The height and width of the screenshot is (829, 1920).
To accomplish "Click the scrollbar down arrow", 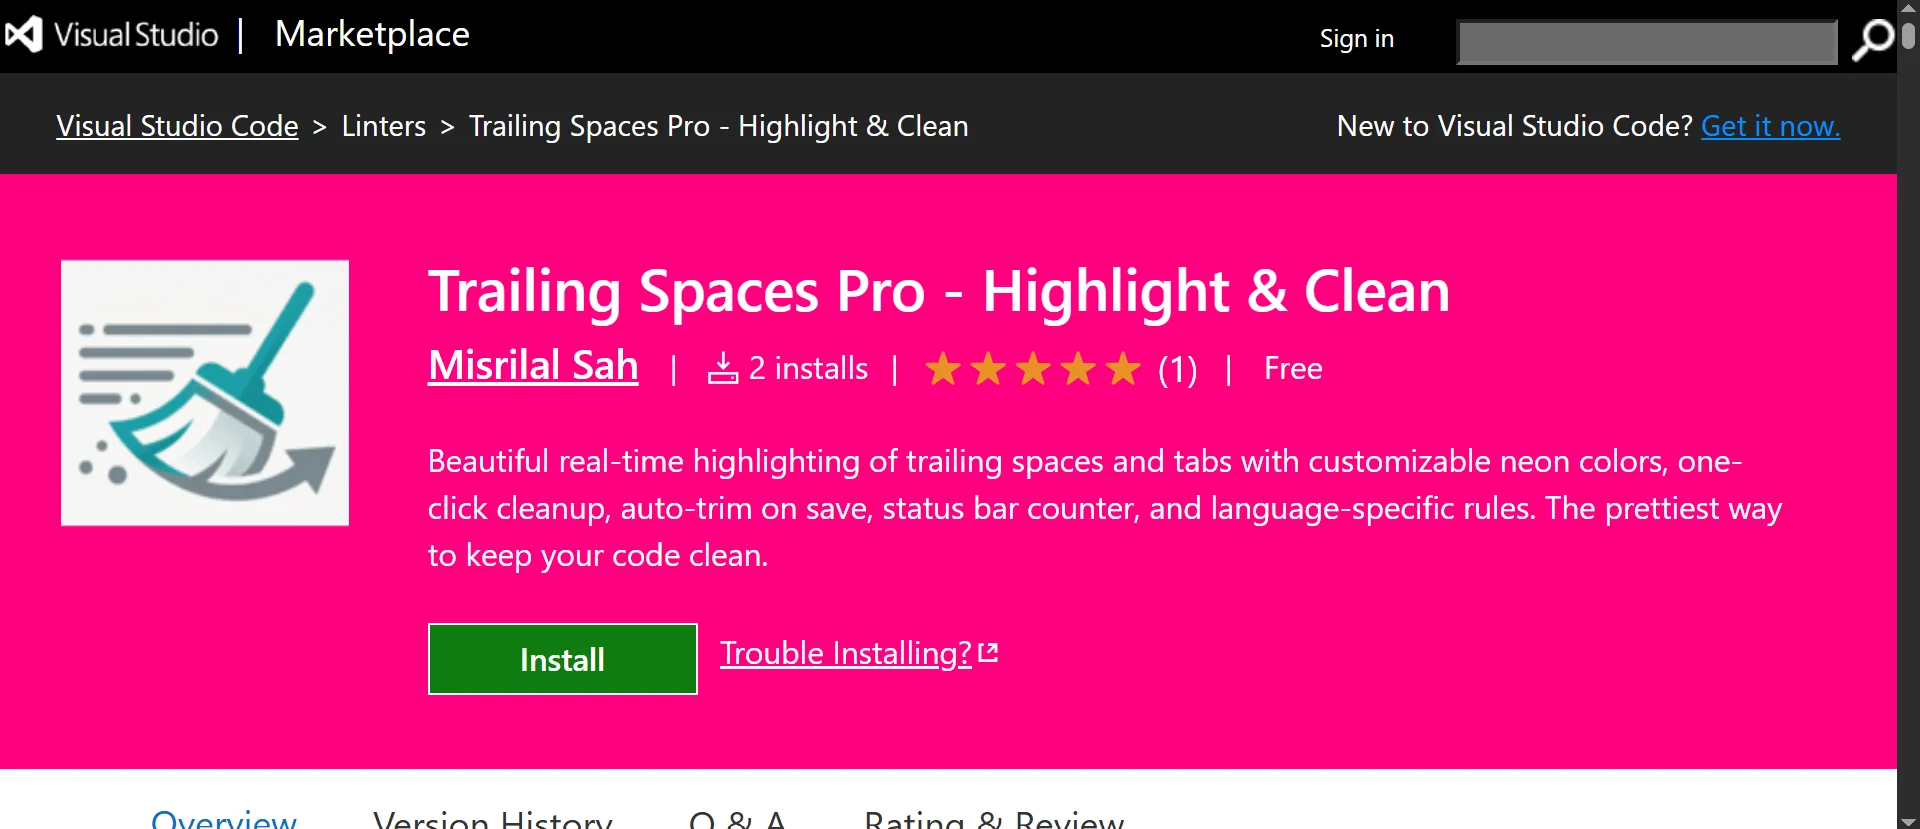I will pyautogui.click(x=1908, y=820).
